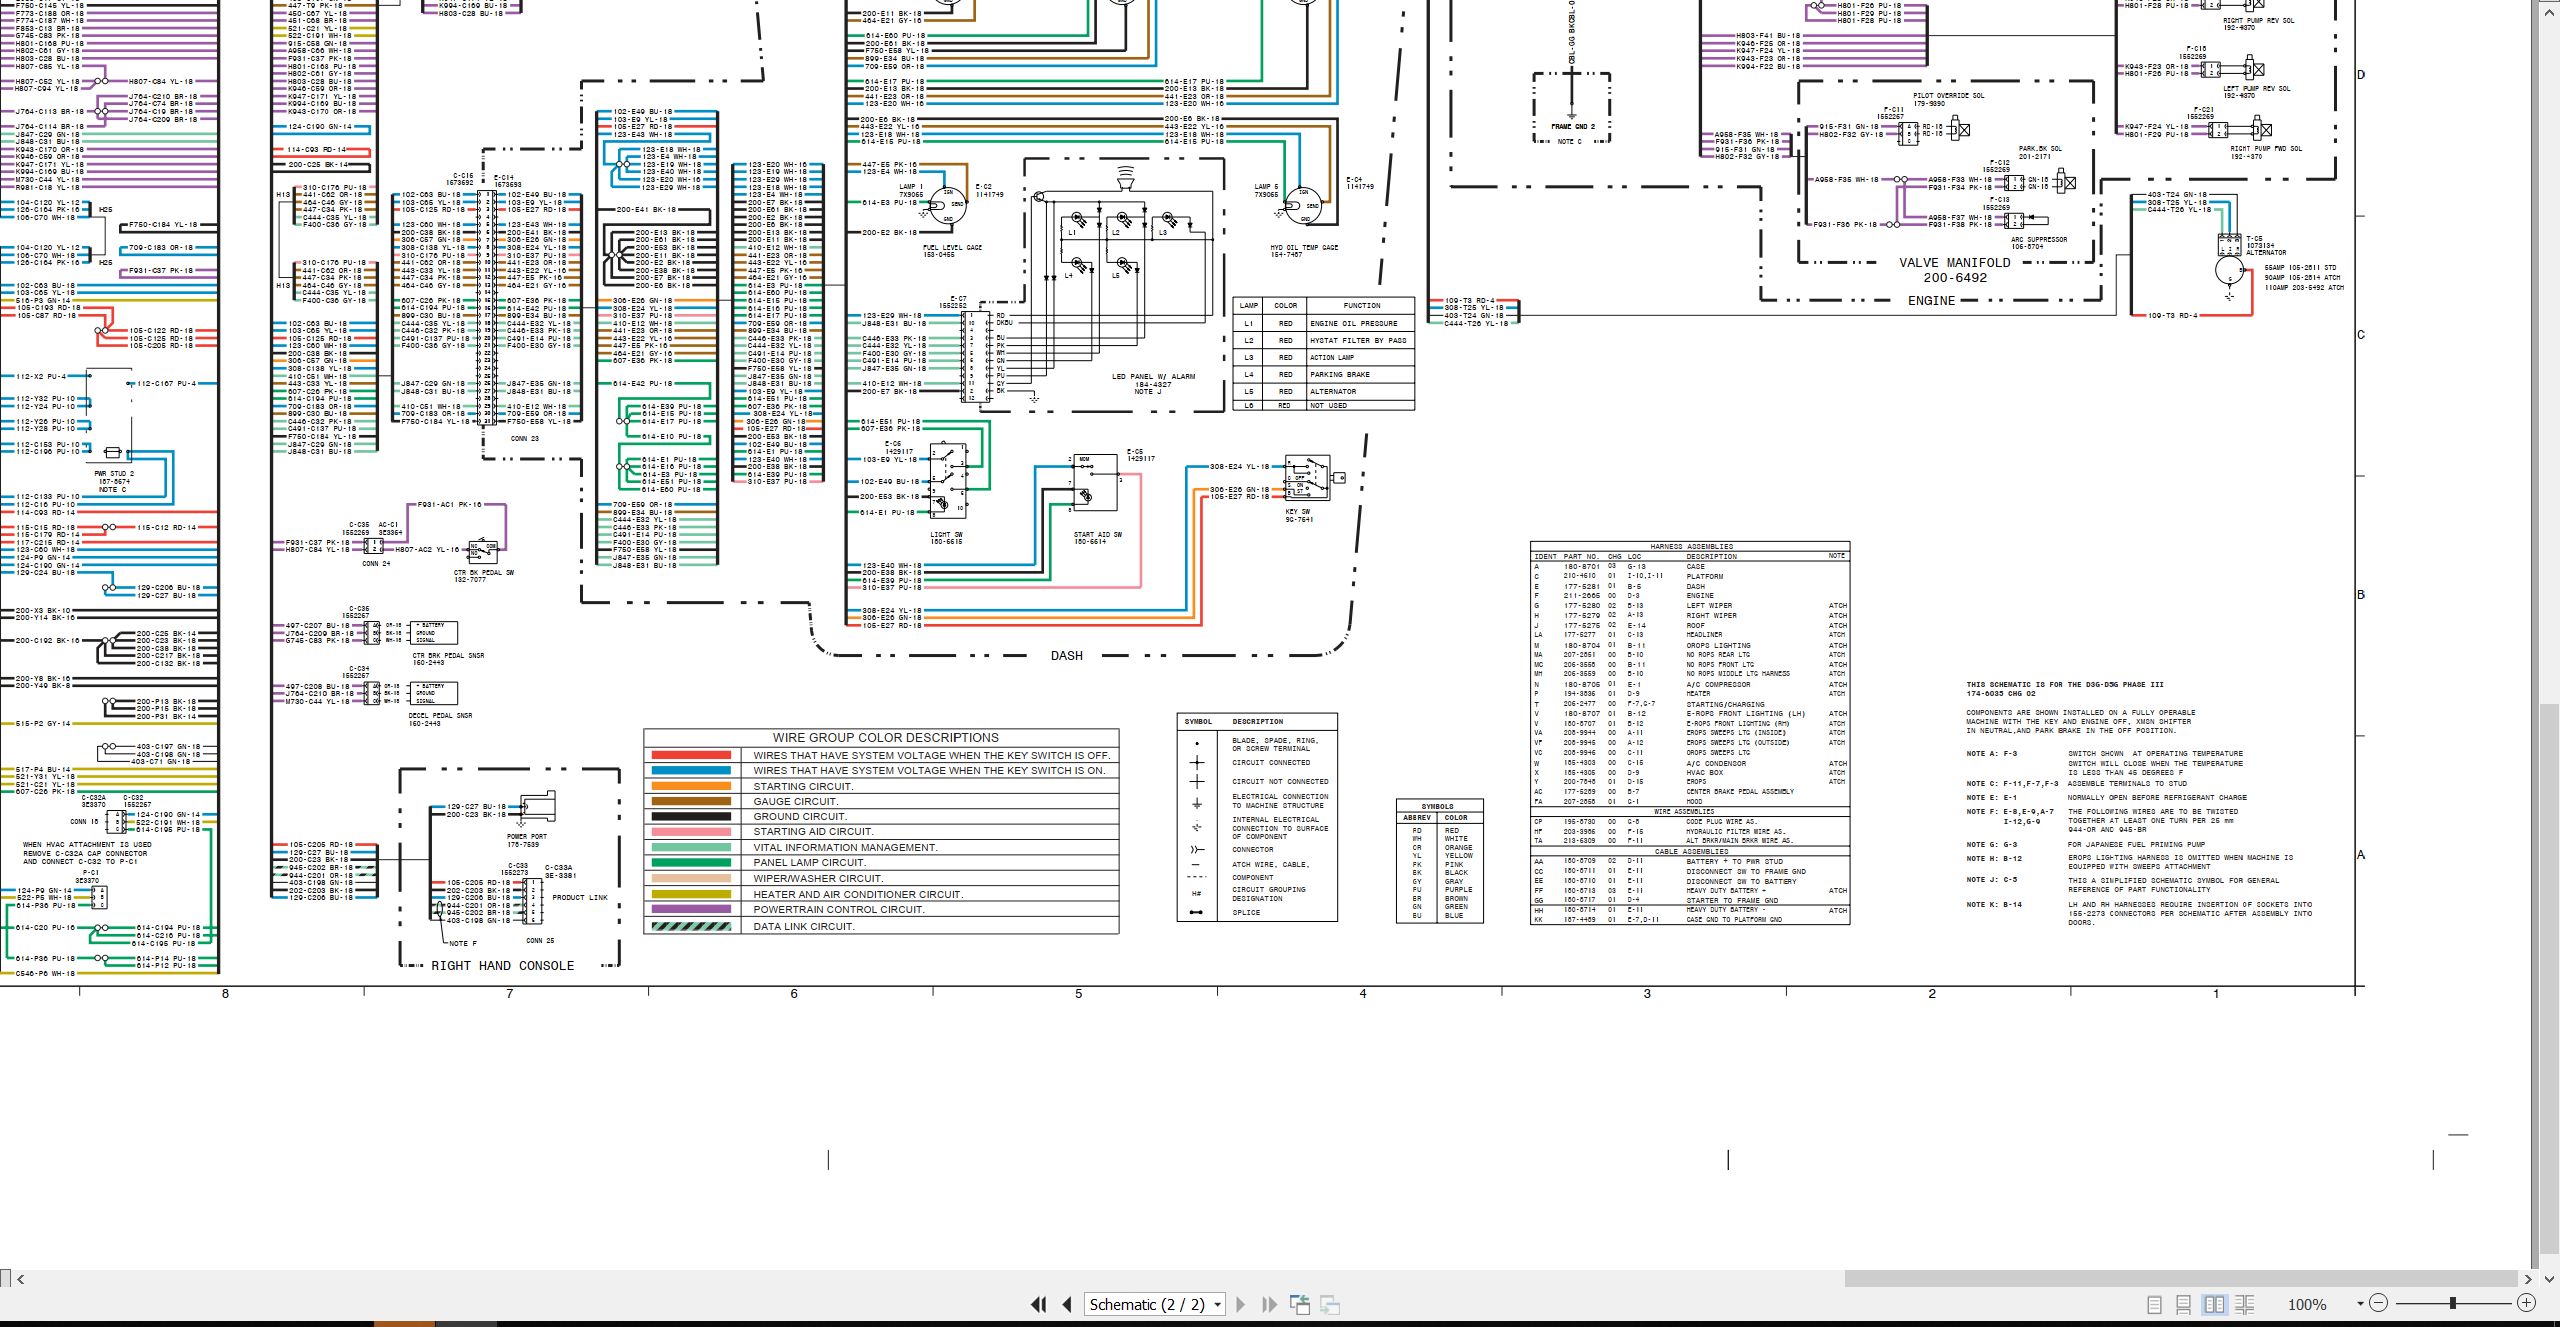
Task: Jump to the first page
Action: tap(1039, 1304)
